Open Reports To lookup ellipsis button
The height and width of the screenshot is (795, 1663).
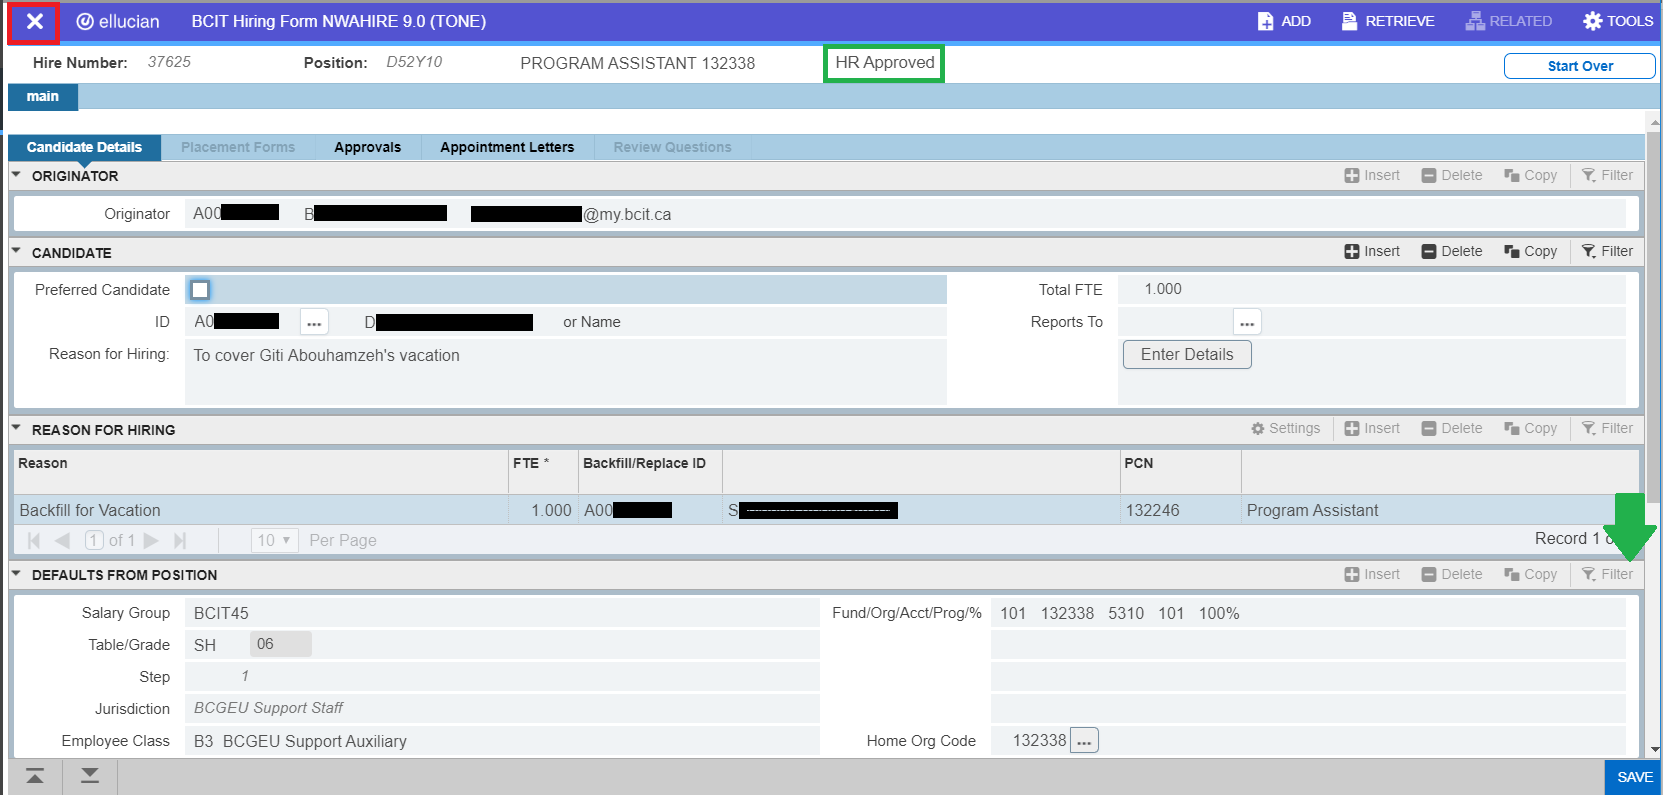(x=1247, y=322)
